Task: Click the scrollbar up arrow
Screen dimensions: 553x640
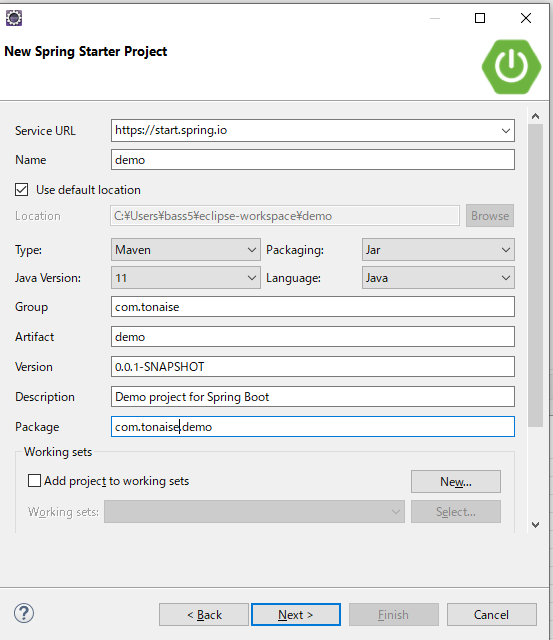Action: point(535,116)
